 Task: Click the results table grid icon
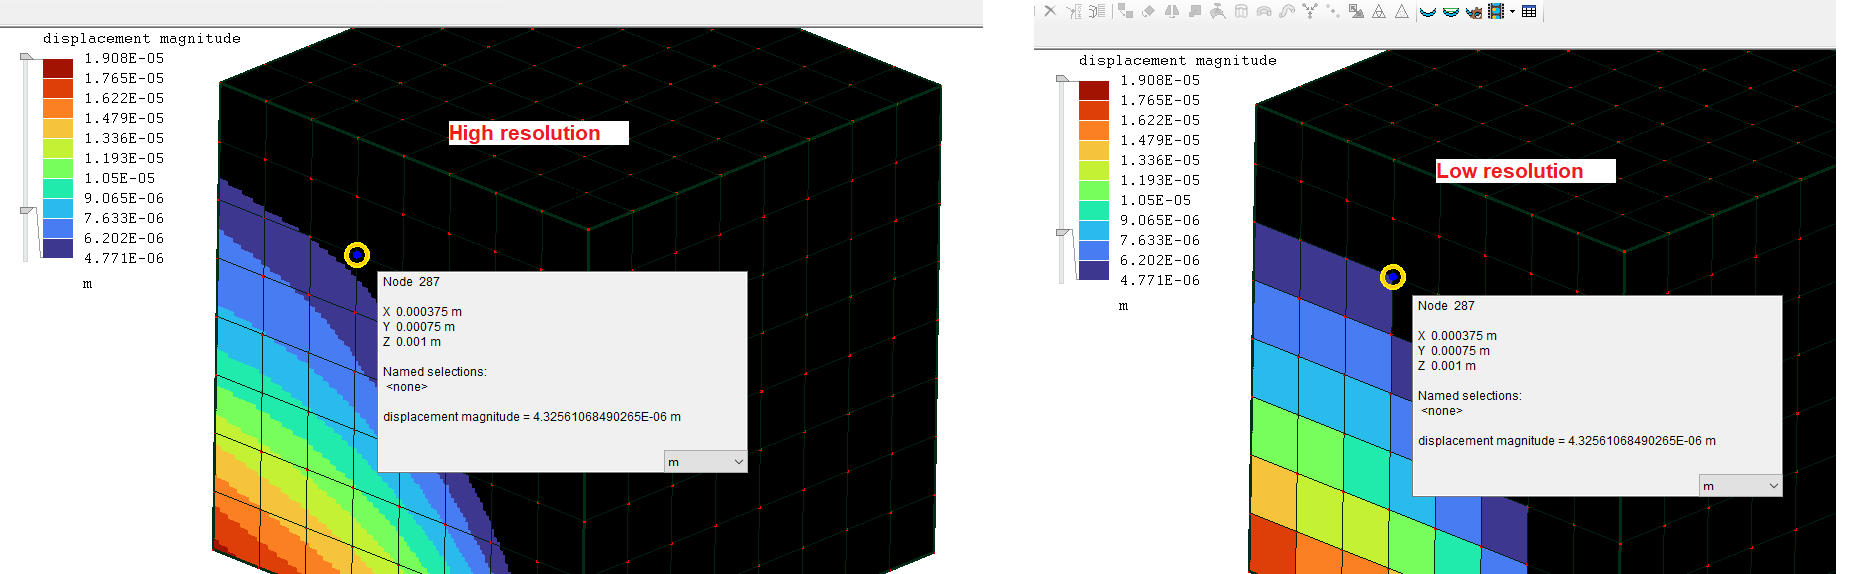(1529, 11)
